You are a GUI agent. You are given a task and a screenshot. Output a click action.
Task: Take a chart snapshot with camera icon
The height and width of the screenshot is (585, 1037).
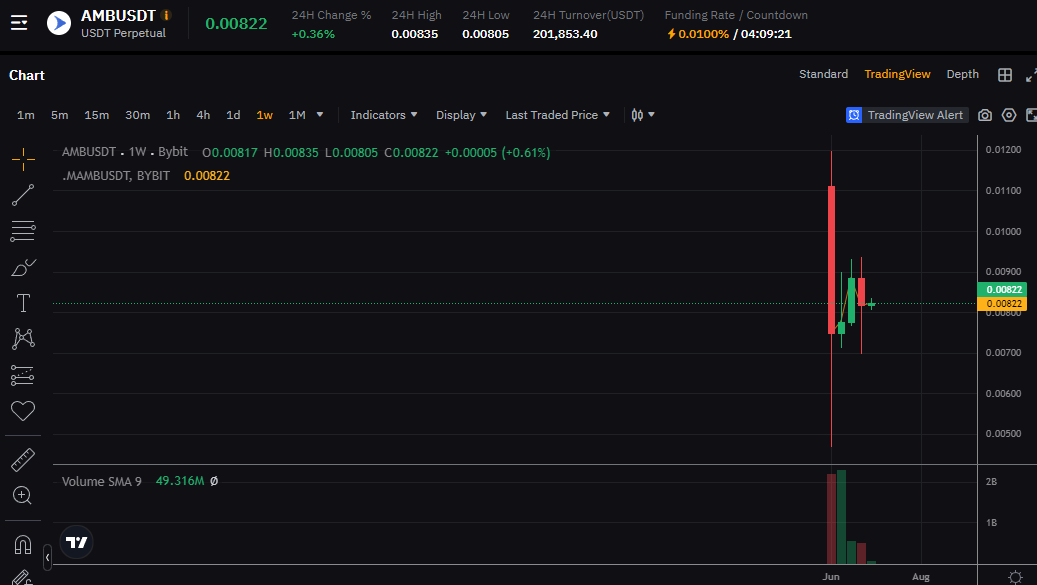pos(985,115)
